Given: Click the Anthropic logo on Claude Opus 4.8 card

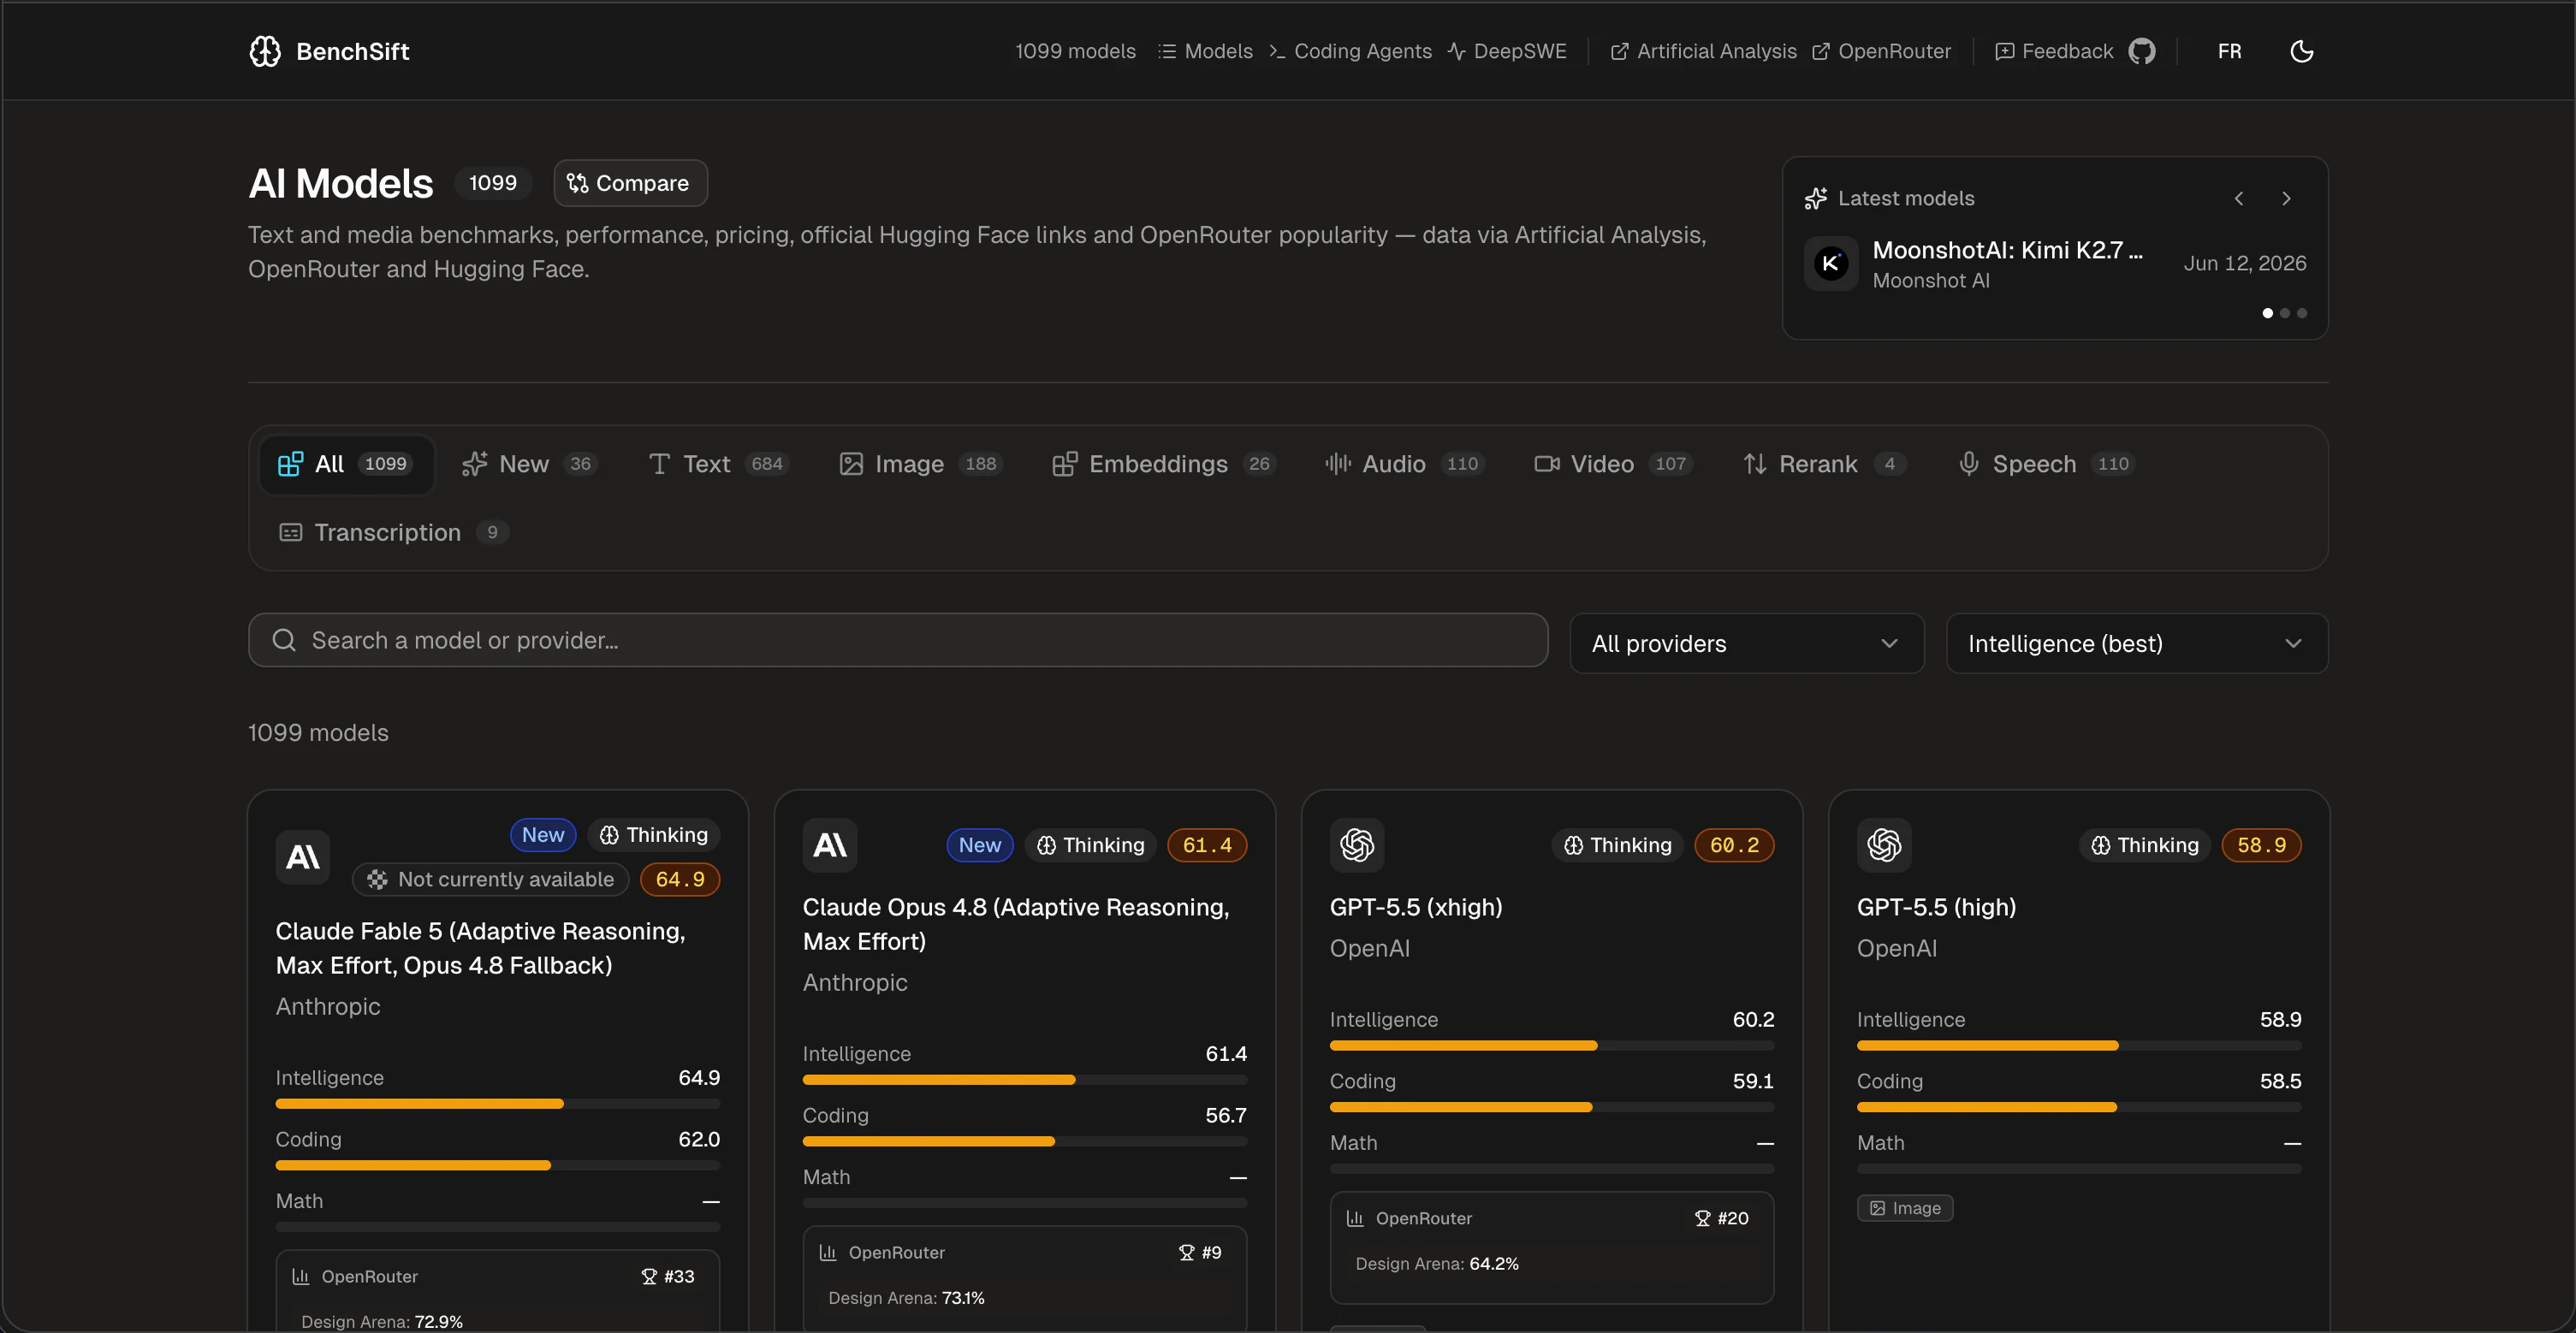Looking at the screenshot, I should point(830,845).
